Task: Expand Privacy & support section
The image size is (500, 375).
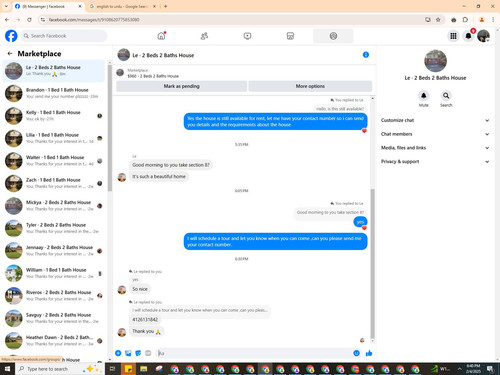Action: coord(435,161)
